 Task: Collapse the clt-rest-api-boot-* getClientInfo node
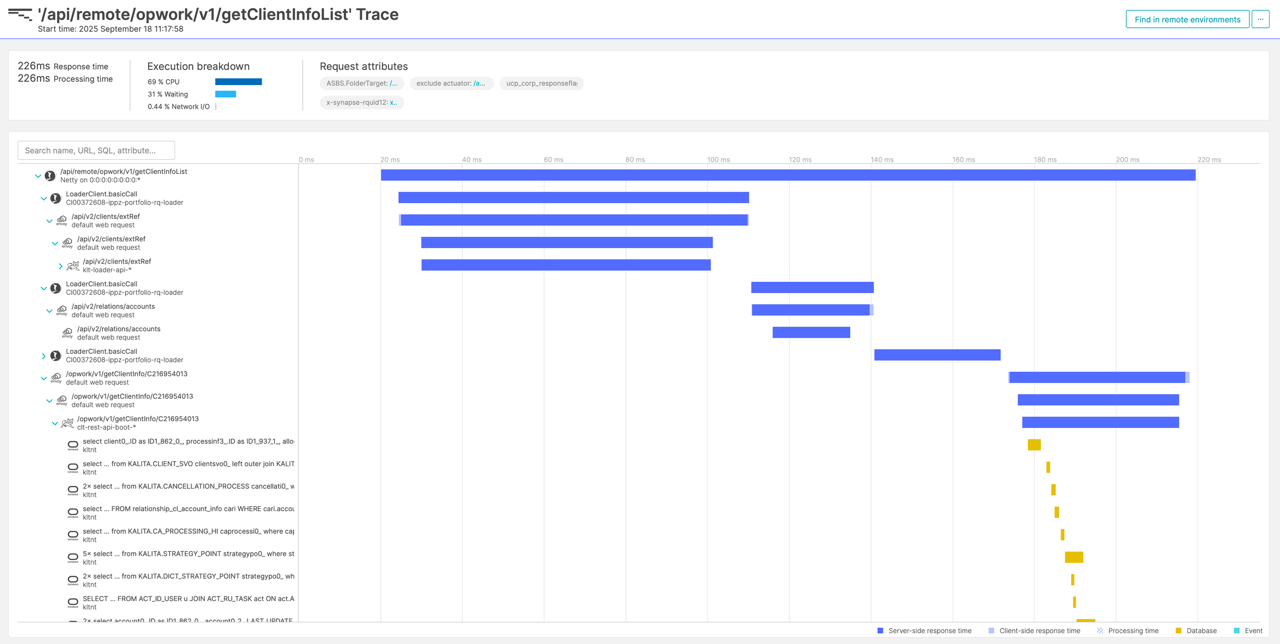[x=55, y=423]
